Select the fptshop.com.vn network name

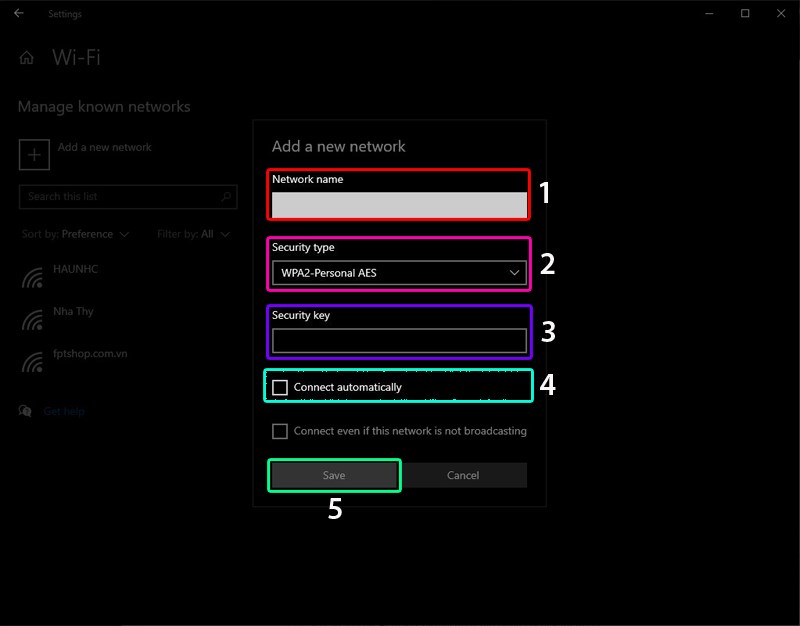pyautogui.click(x=90, y=354)
